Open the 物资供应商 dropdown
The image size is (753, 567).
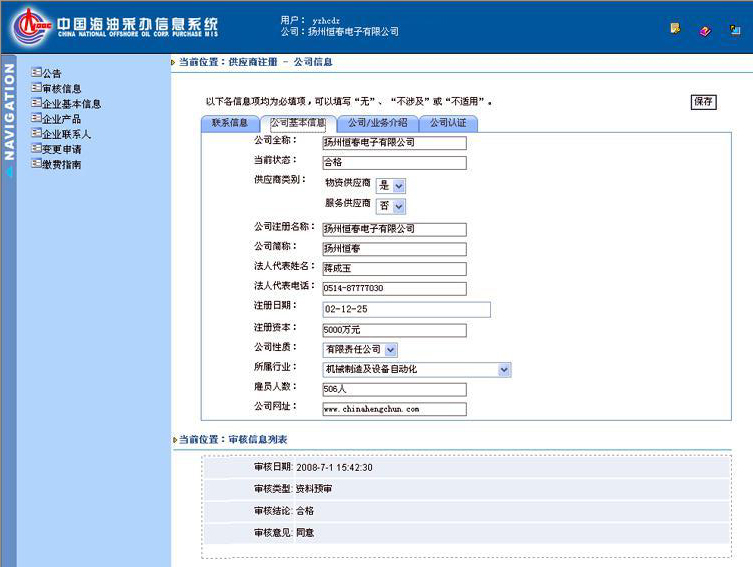pos(391,185)
